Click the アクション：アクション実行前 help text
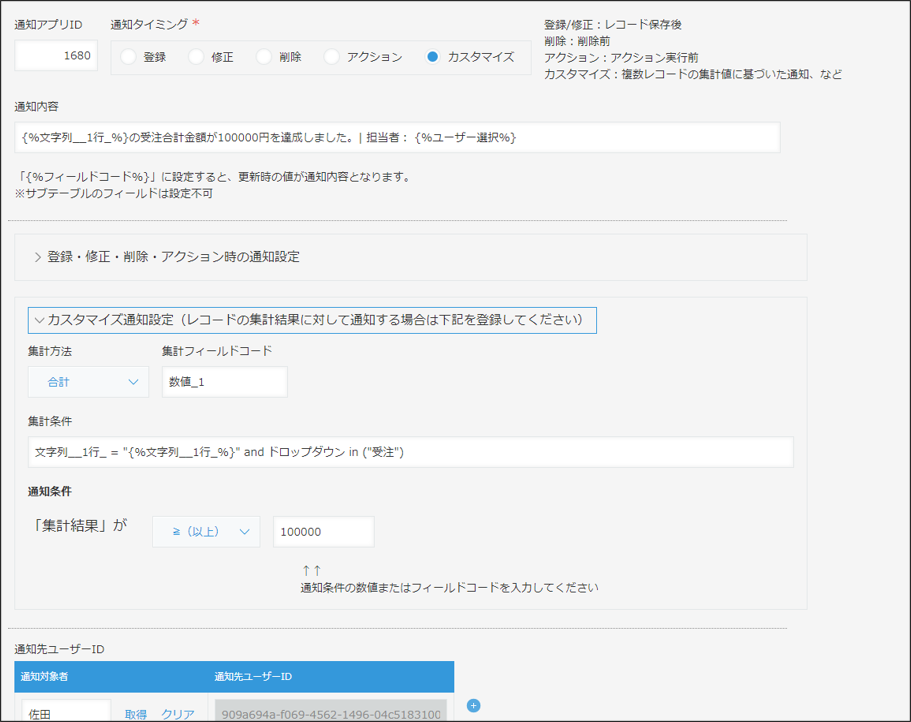 click(x=621, y=58)
